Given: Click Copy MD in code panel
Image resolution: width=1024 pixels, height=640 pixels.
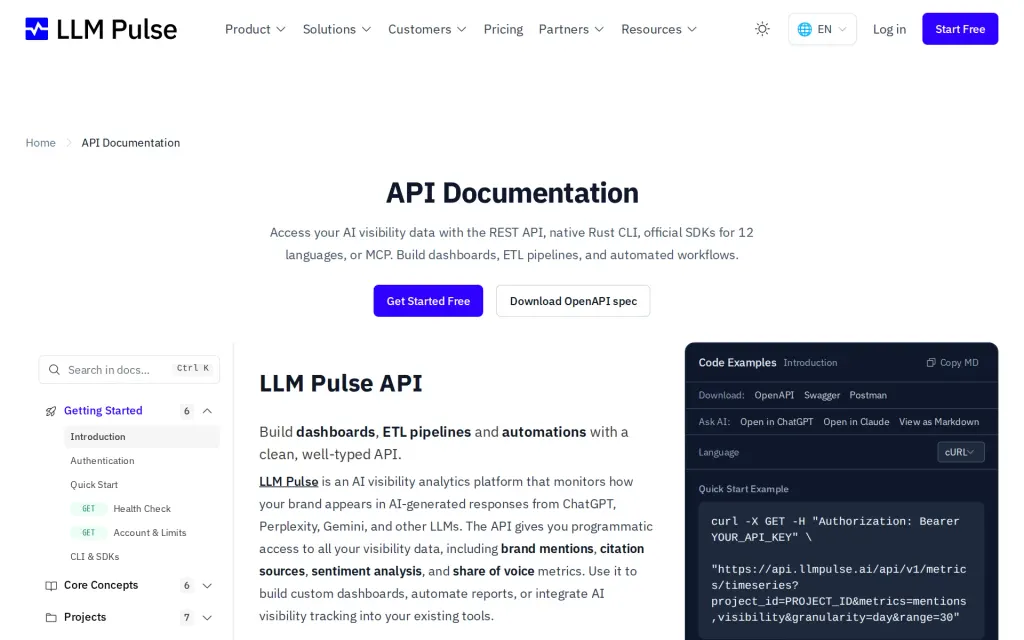Looking at the screenshot, I should (953, 362).
